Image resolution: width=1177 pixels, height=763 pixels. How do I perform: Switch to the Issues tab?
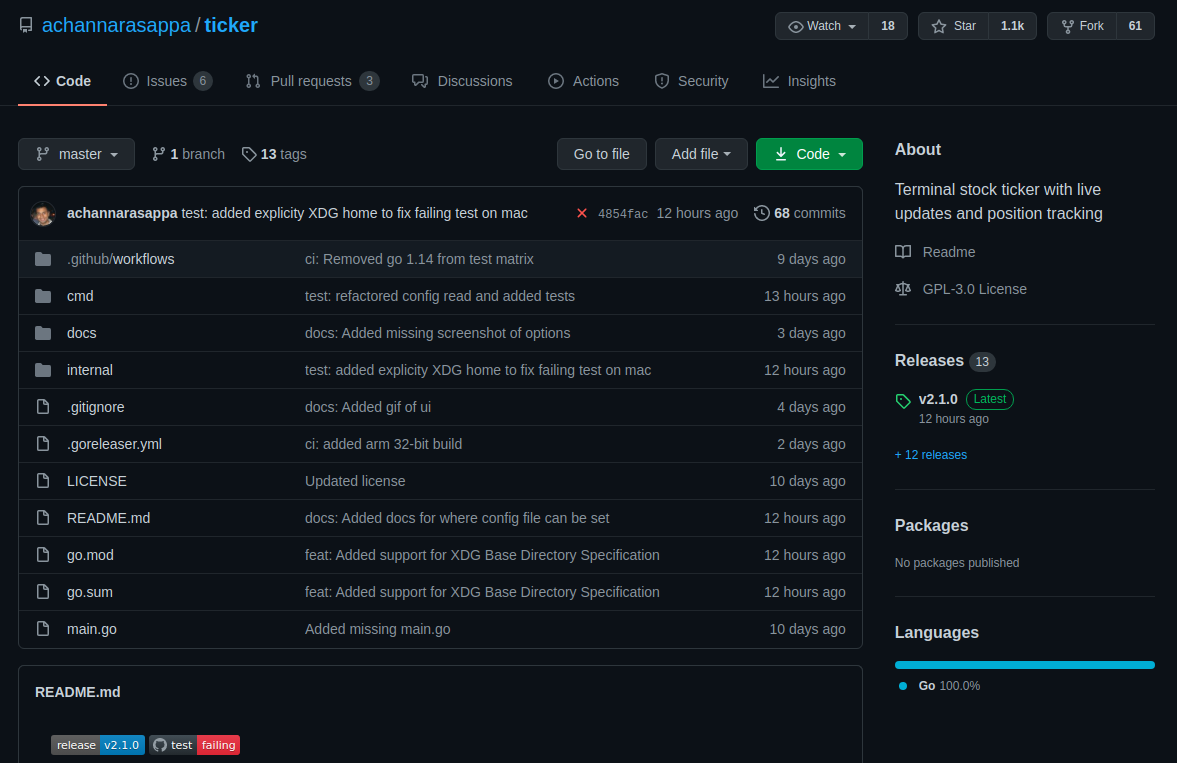[x=167, y=81]
